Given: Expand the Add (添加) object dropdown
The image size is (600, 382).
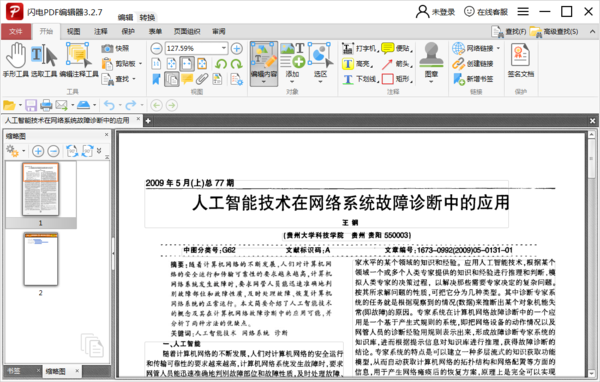Looking at the screenshot, I should tap(292, 82).
